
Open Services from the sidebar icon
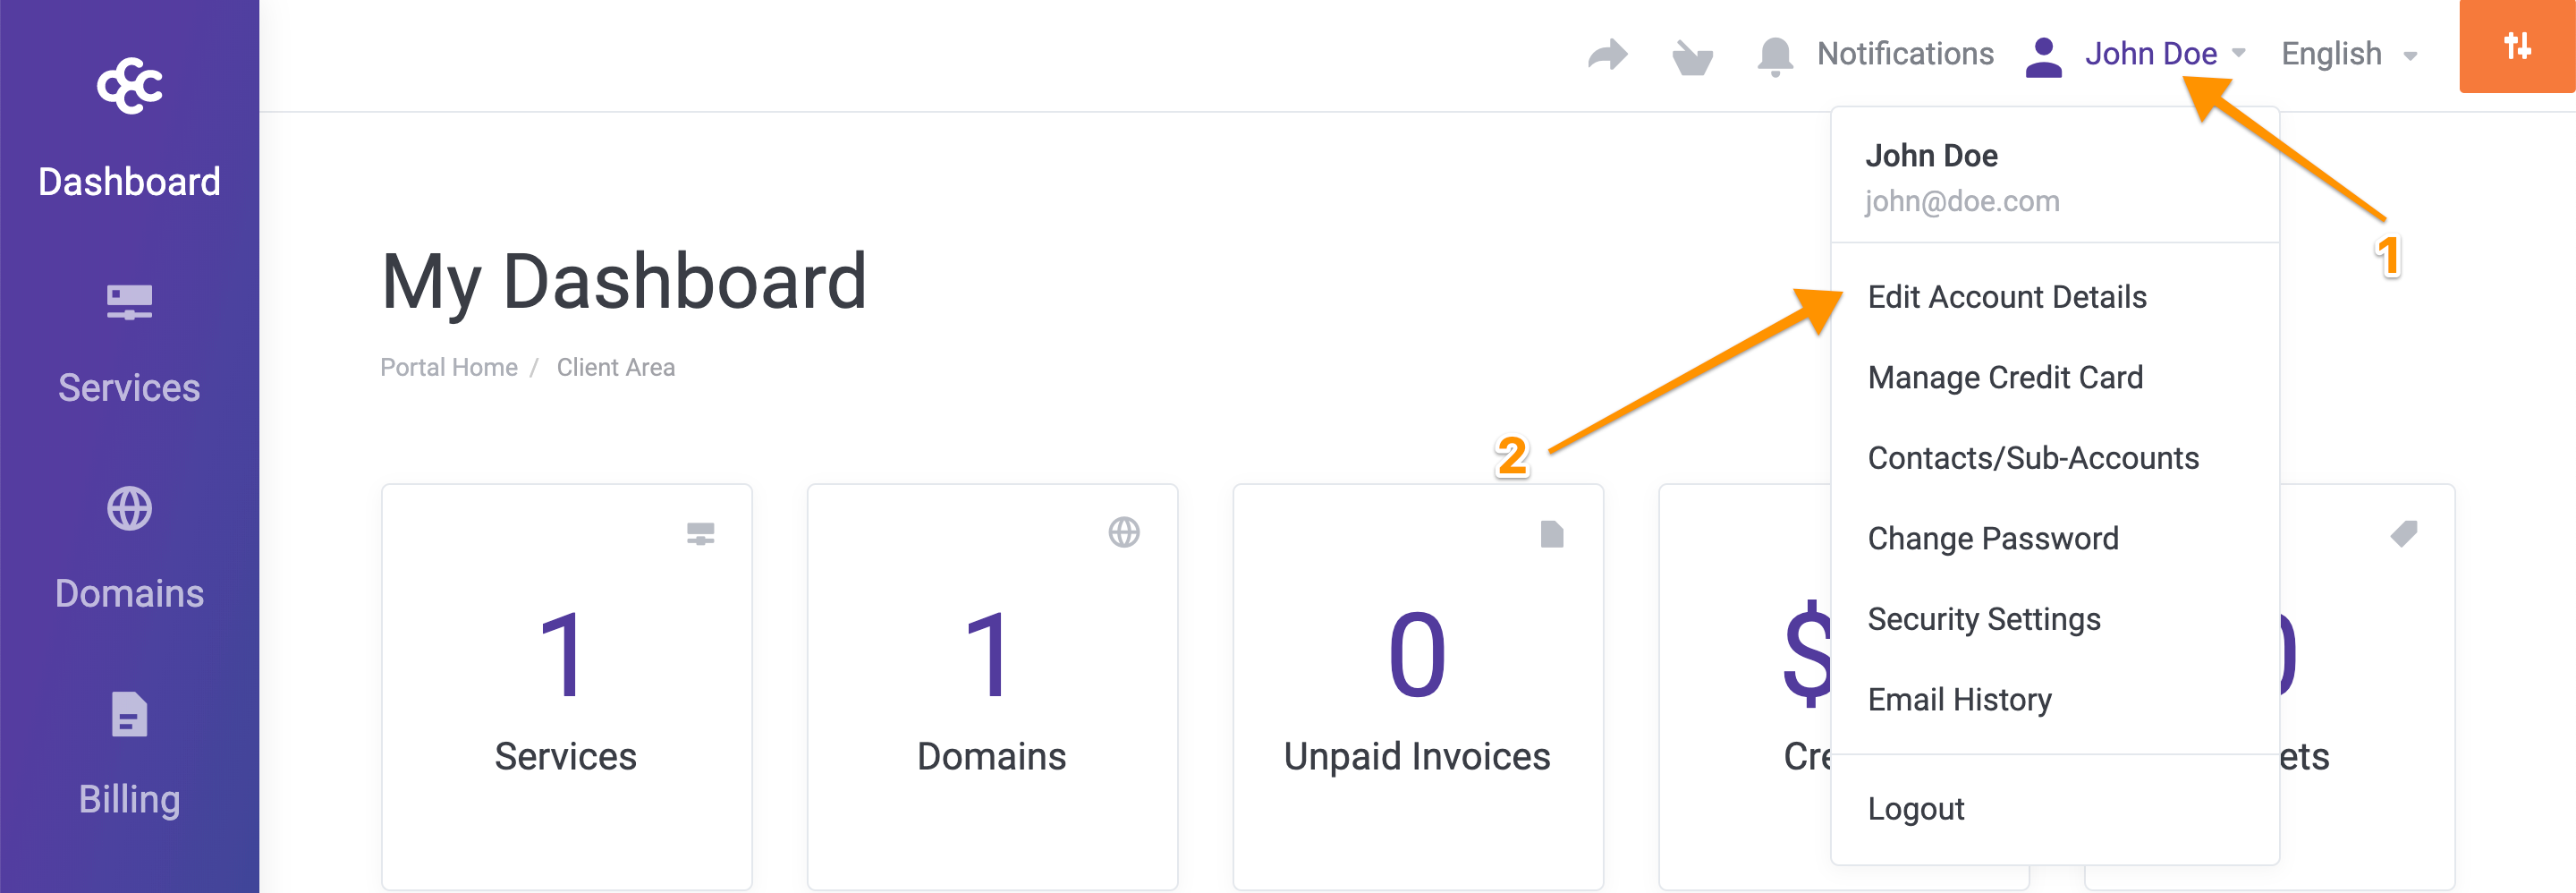click(129, 302)
